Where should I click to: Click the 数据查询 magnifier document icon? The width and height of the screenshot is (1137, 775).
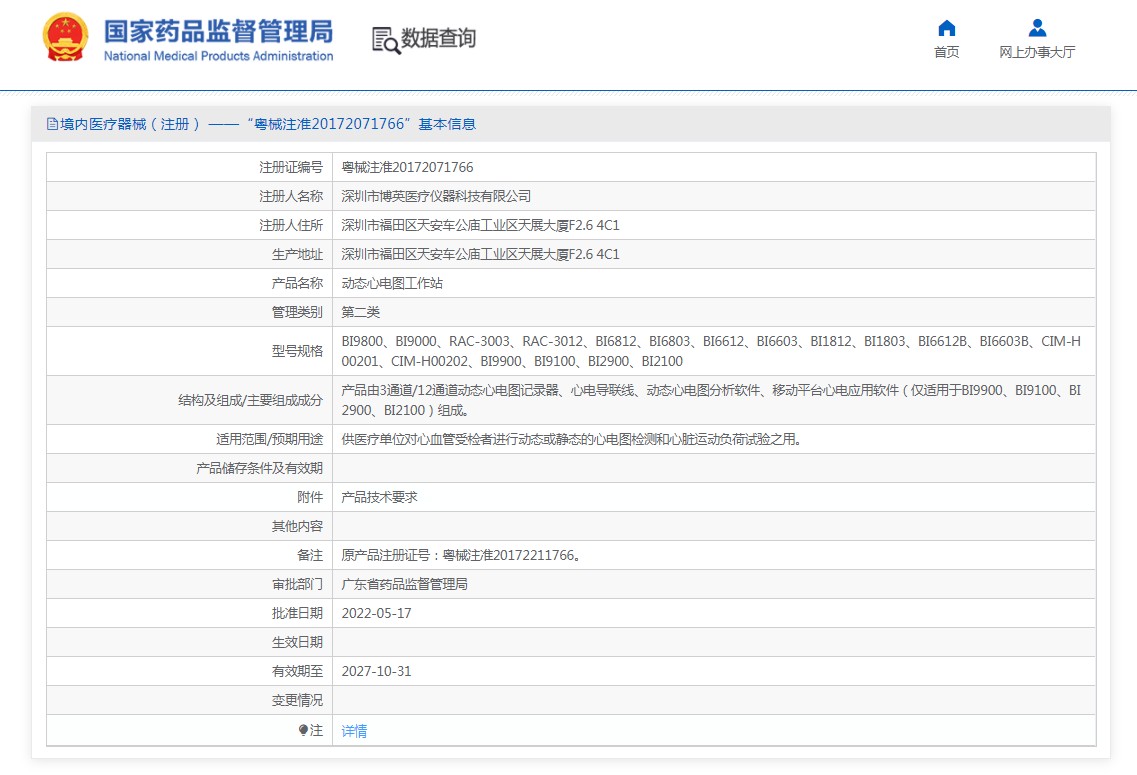pos(386,40)
